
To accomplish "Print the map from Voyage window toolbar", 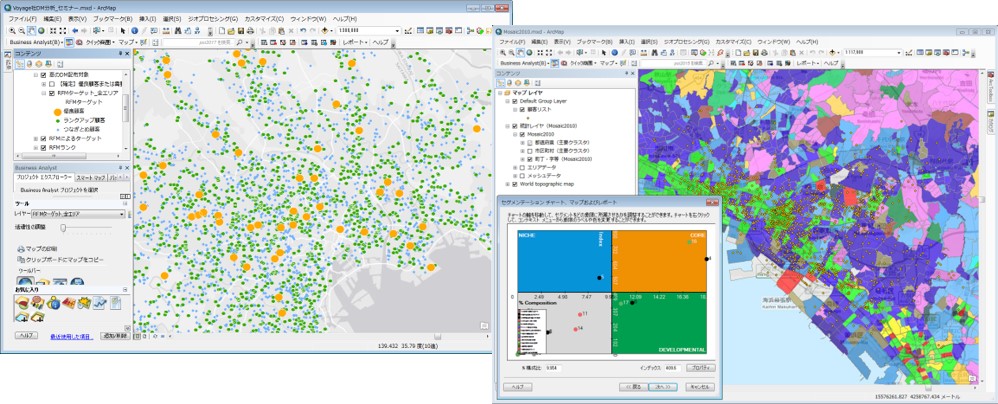I will pyautogui.click(x=250, y=31).
